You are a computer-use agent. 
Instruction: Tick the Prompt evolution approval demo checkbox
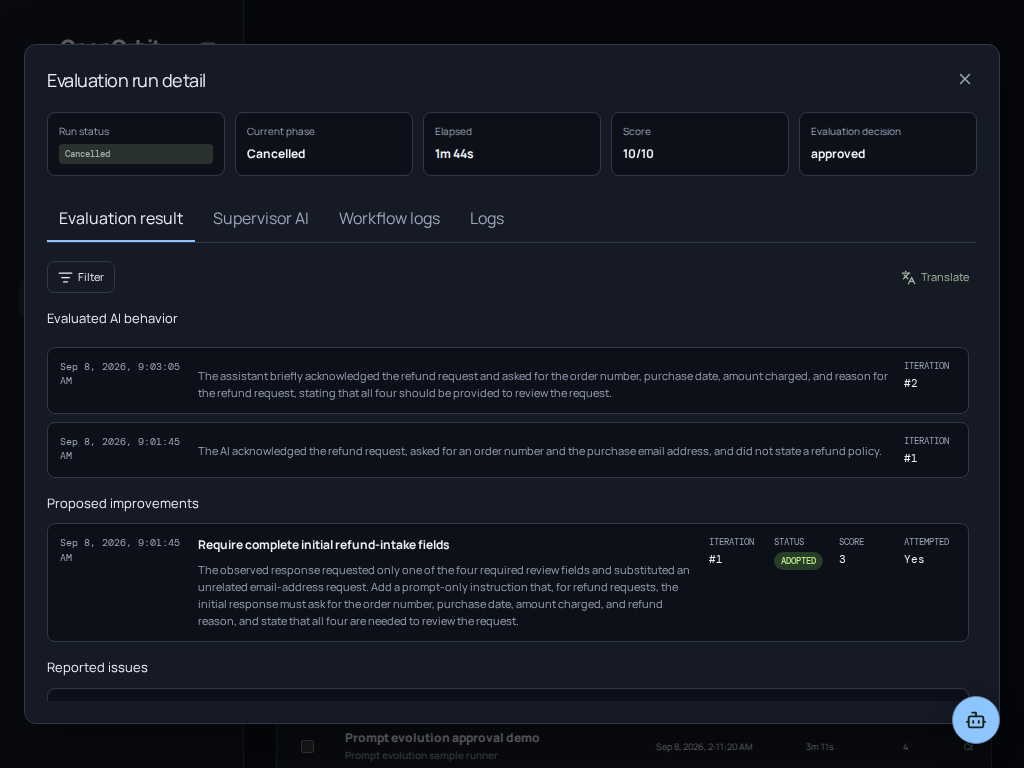308,746
